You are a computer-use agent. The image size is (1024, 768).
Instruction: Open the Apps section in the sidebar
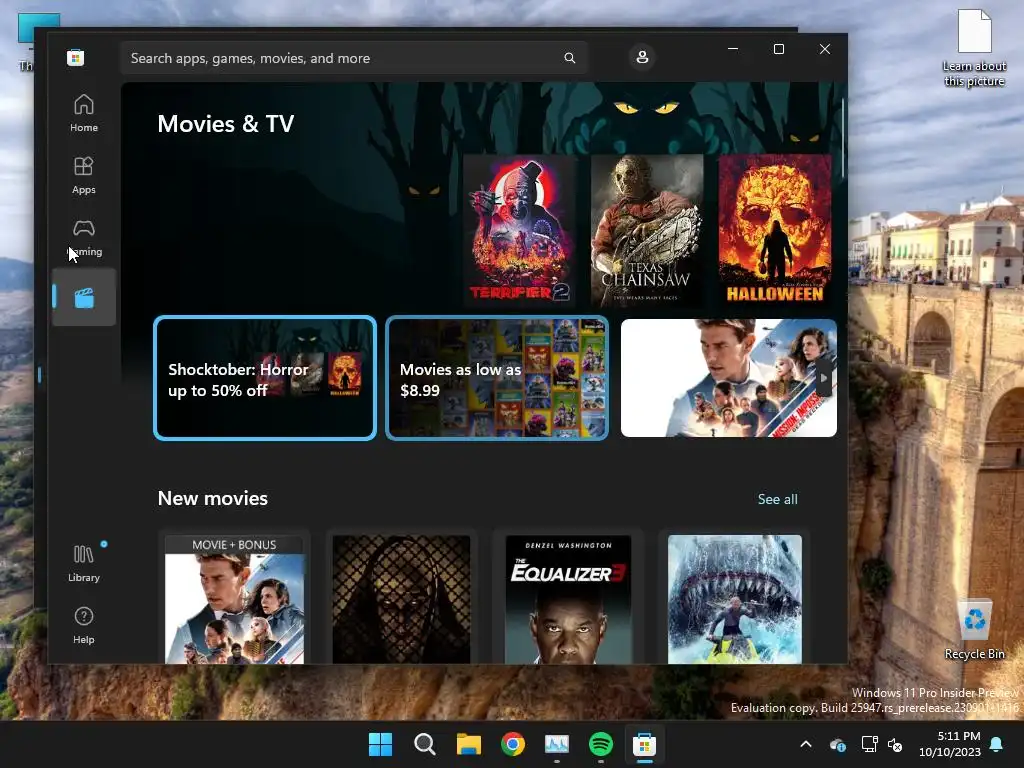[x=84, y=175]
